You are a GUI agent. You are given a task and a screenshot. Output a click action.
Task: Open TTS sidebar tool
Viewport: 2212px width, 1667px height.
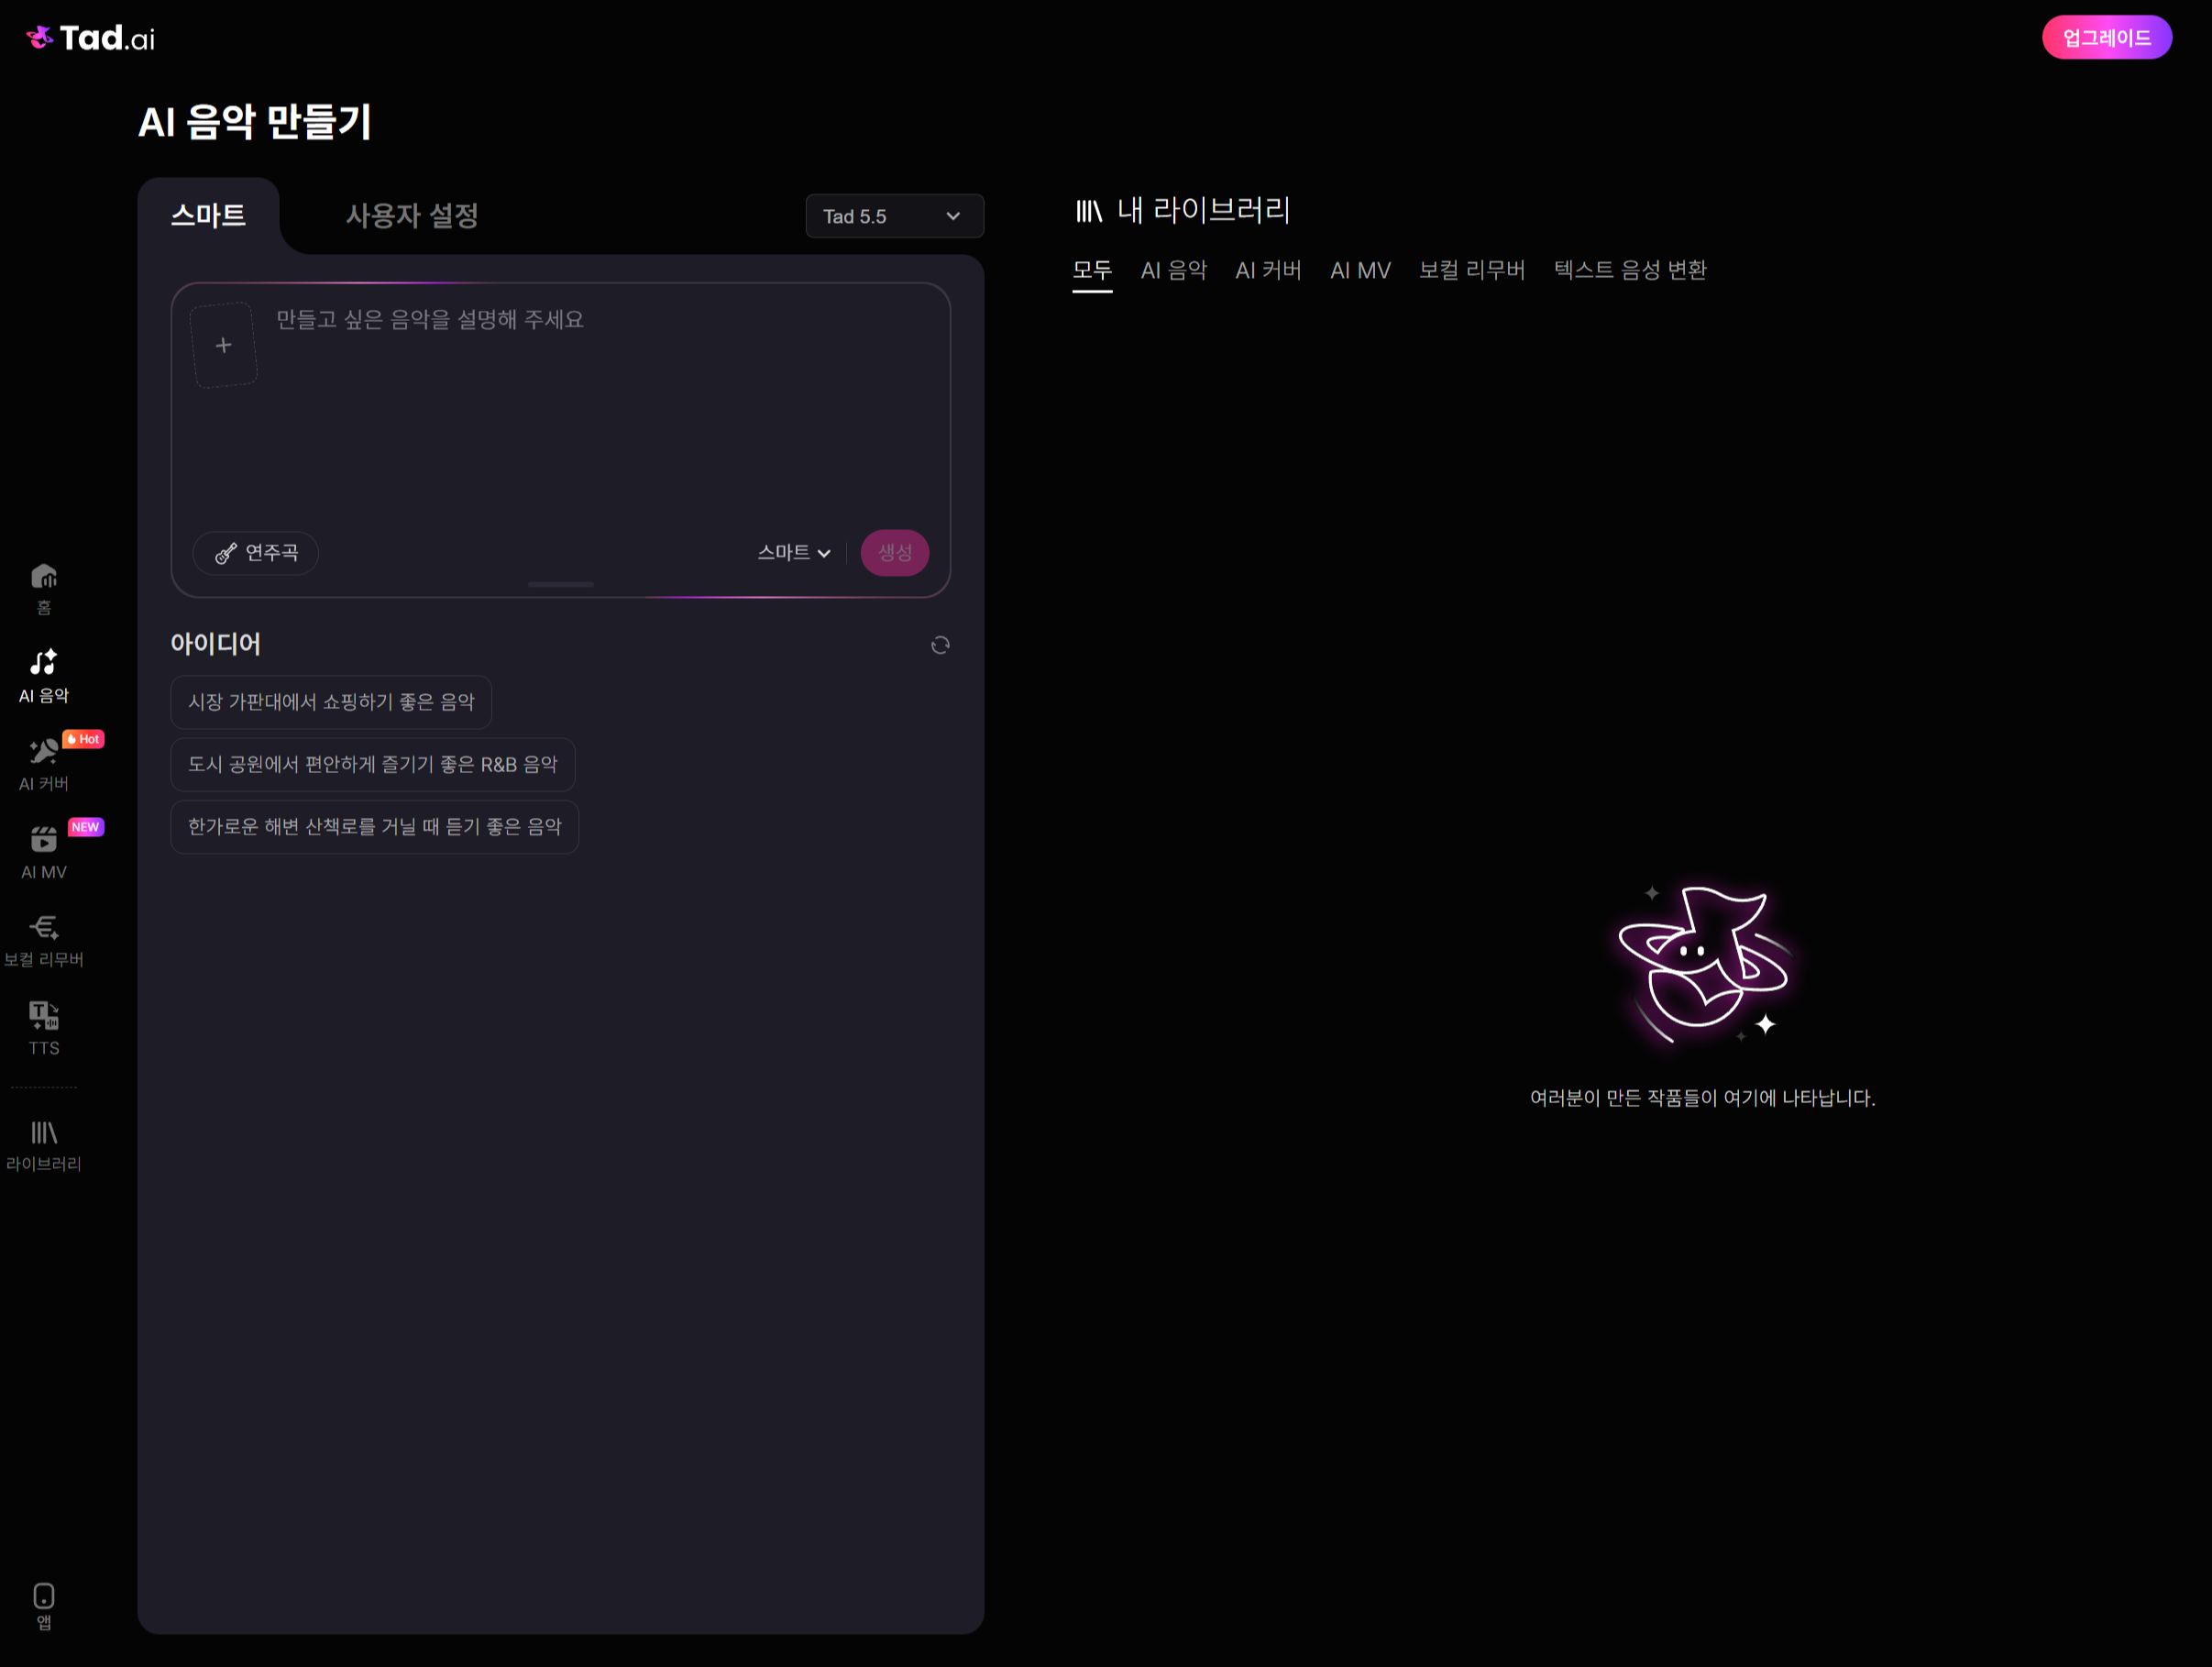click(44, 1029)
